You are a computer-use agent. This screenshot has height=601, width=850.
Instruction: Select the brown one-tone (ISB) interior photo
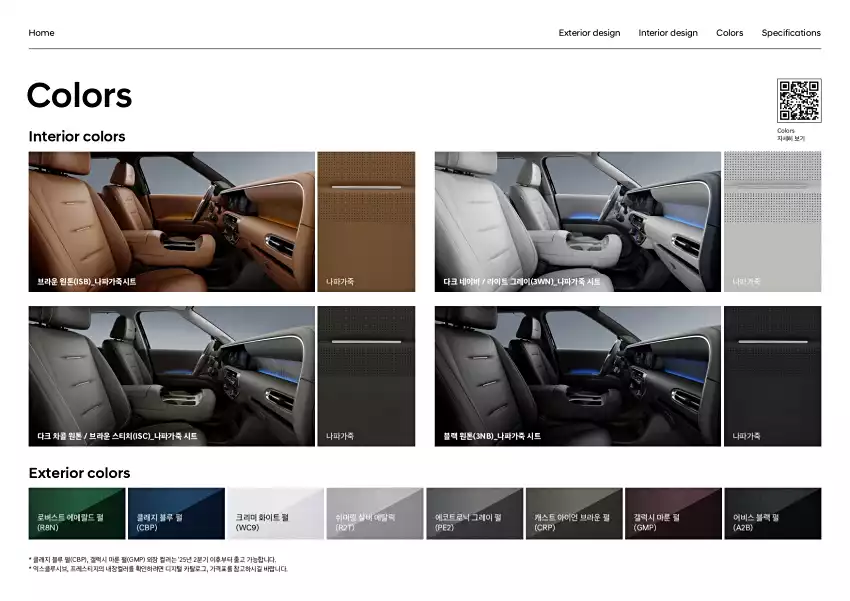tap(171, 222)
